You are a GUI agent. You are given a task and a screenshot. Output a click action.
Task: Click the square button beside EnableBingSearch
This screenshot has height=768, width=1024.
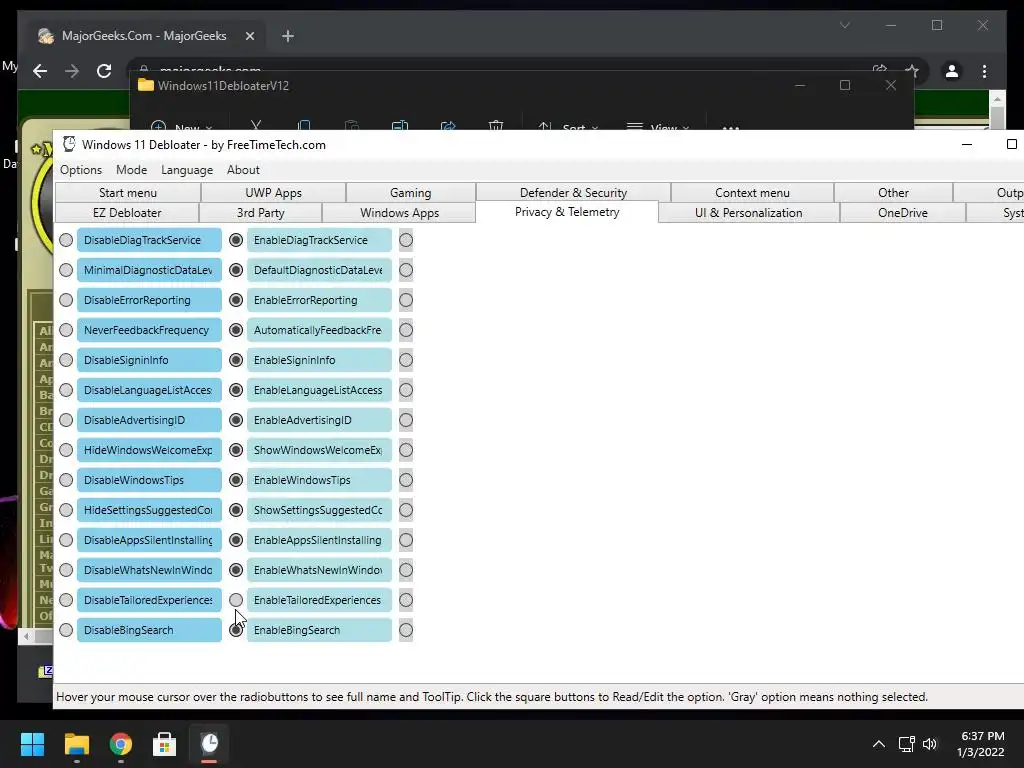[x=406, y=630]
